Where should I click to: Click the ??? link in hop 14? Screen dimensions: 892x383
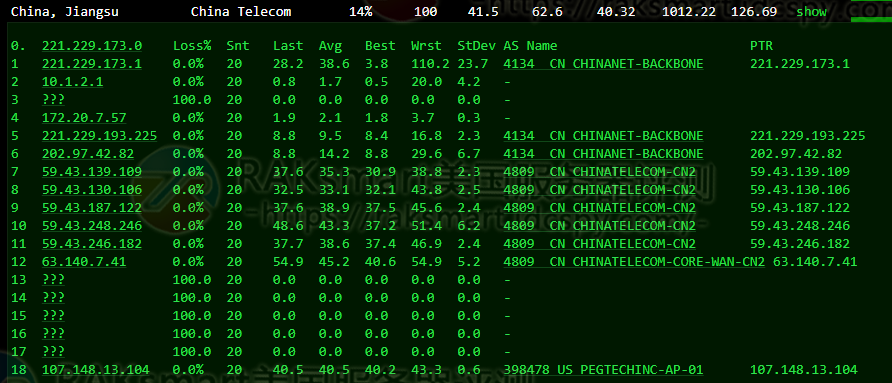point(53,298)
